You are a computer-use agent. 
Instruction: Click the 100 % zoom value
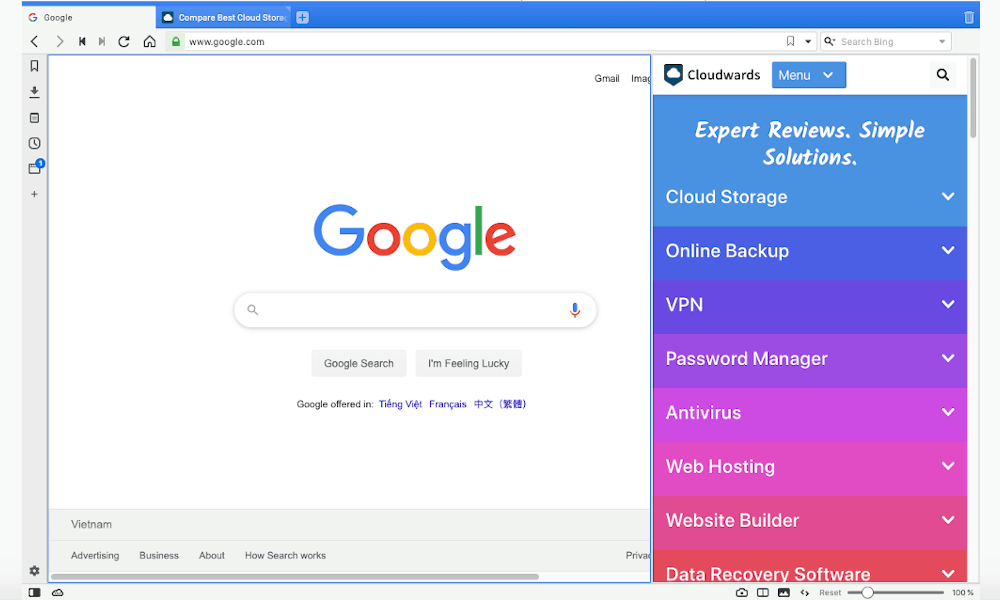coord(963,592)
